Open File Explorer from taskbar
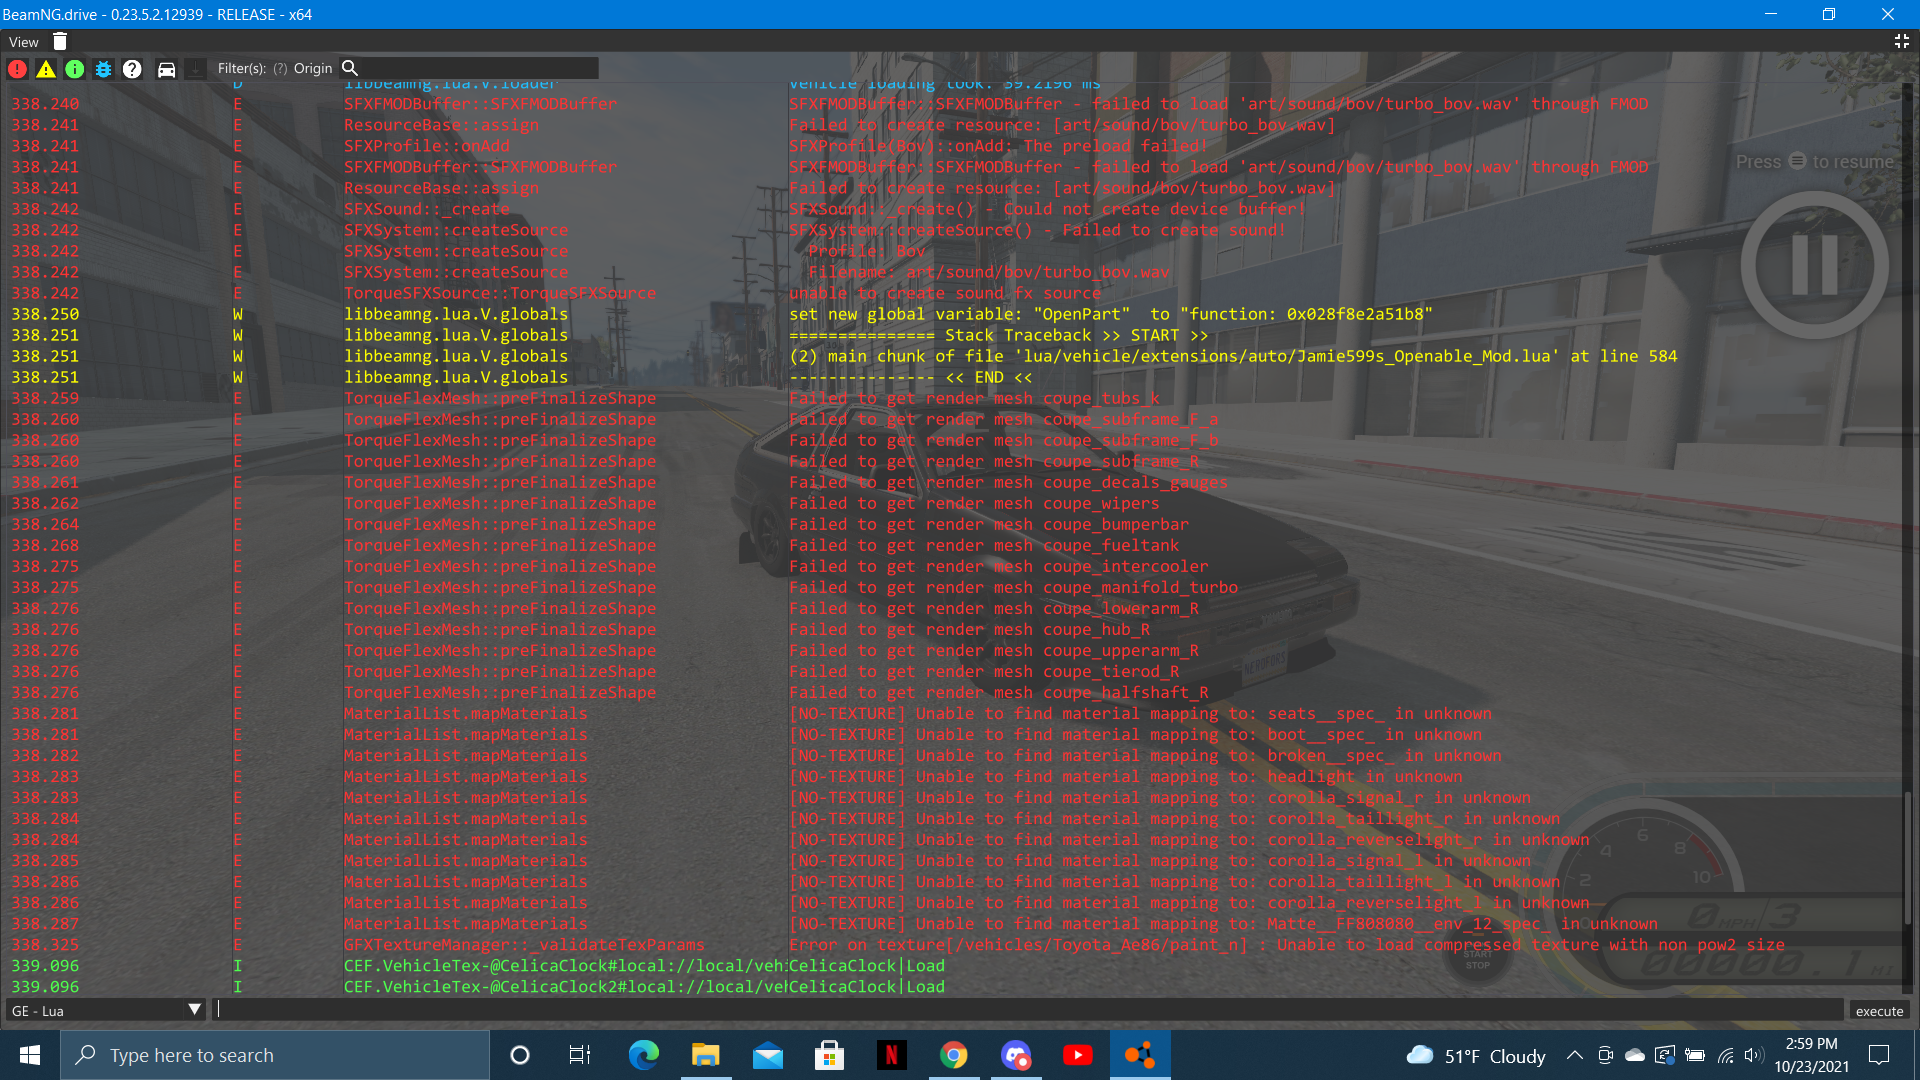 705,1055
